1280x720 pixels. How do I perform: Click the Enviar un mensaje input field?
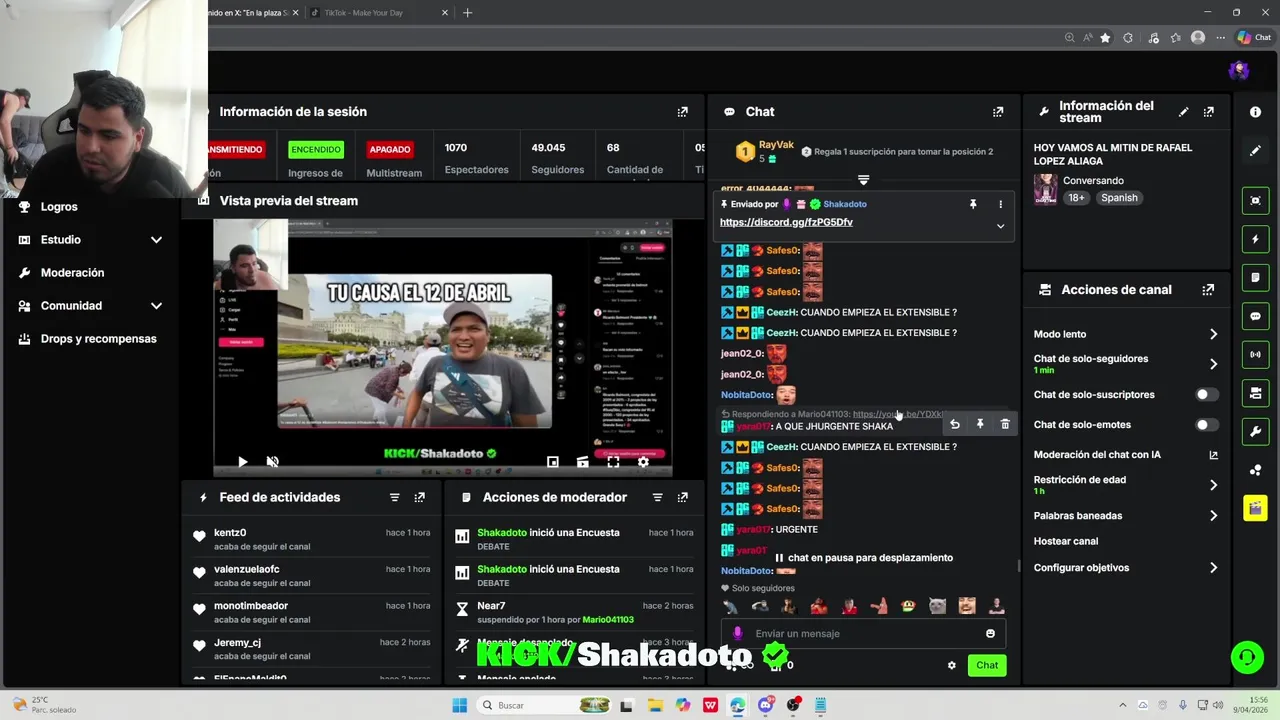pos(865,633)
